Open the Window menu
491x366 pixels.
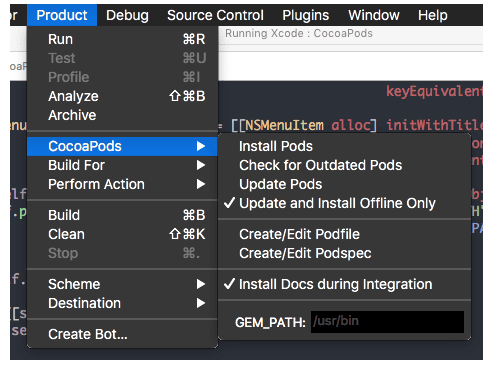374,15
